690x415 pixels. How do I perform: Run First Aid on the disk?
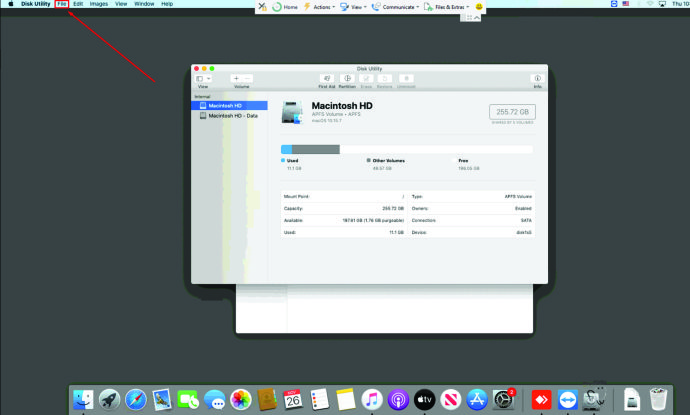[327, 79]
